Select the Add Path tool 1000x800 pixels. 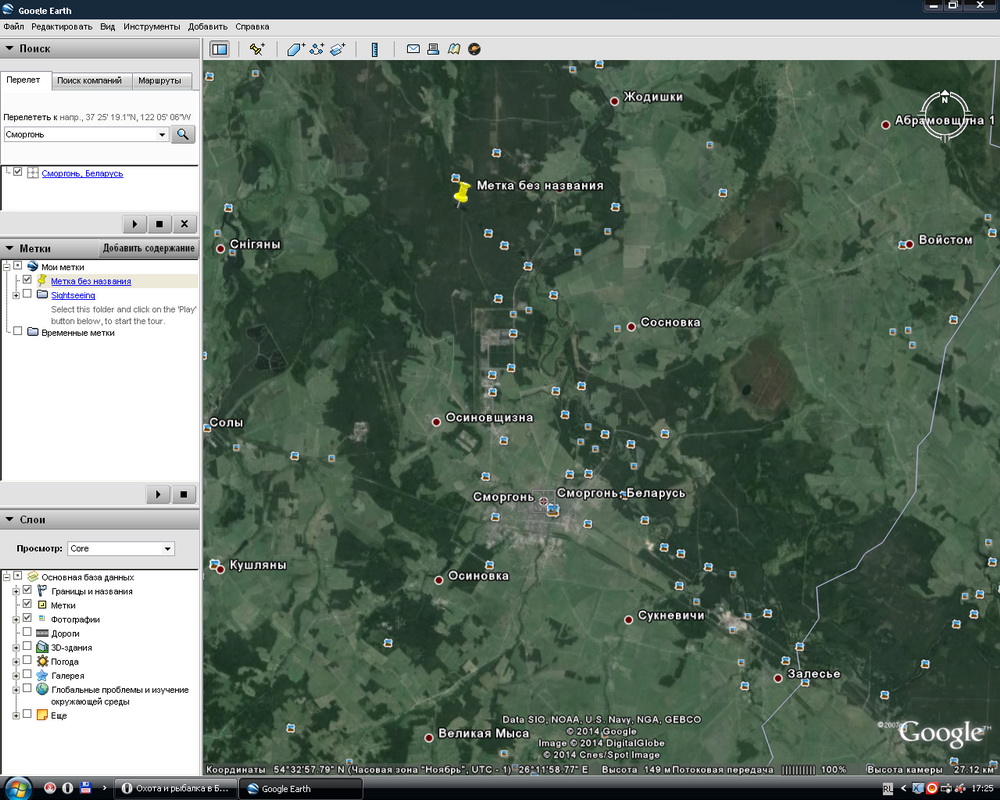point(317,49)
